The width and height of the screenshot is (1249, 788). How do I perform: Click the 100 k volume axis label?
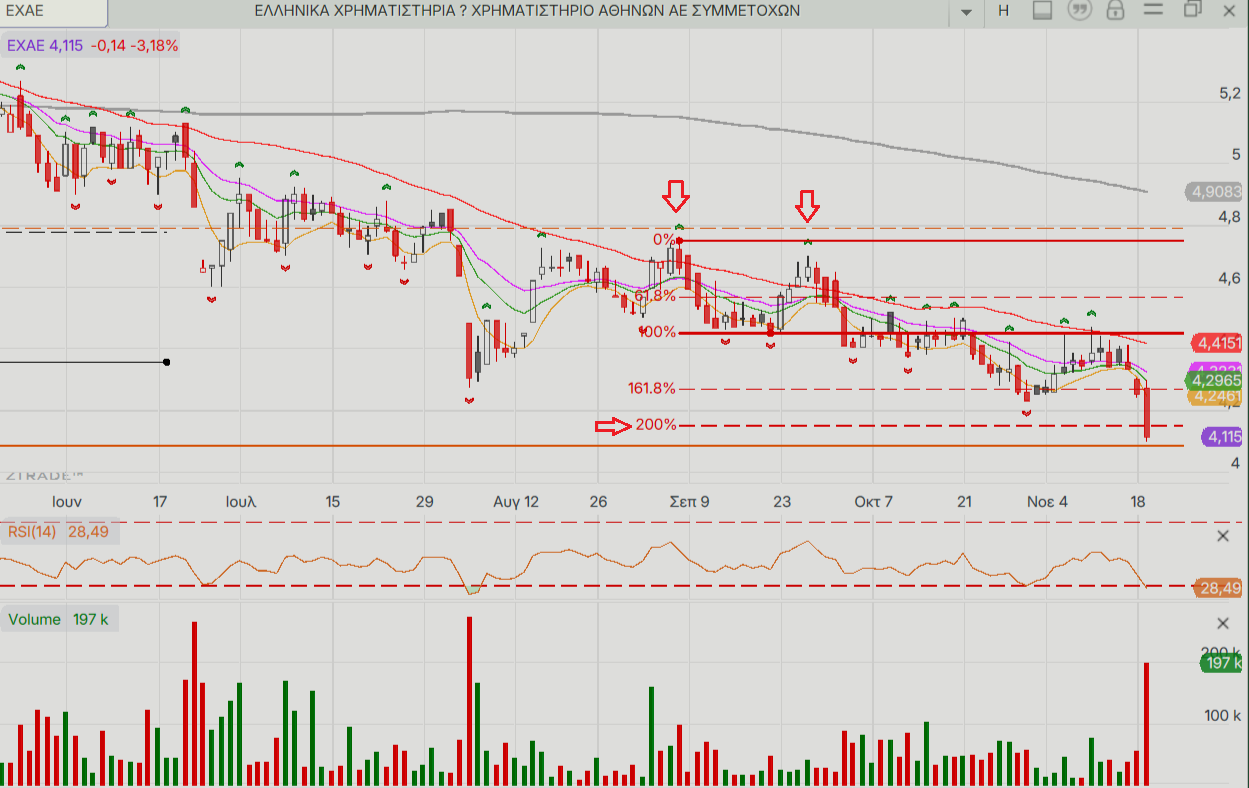pos(1221,716)
